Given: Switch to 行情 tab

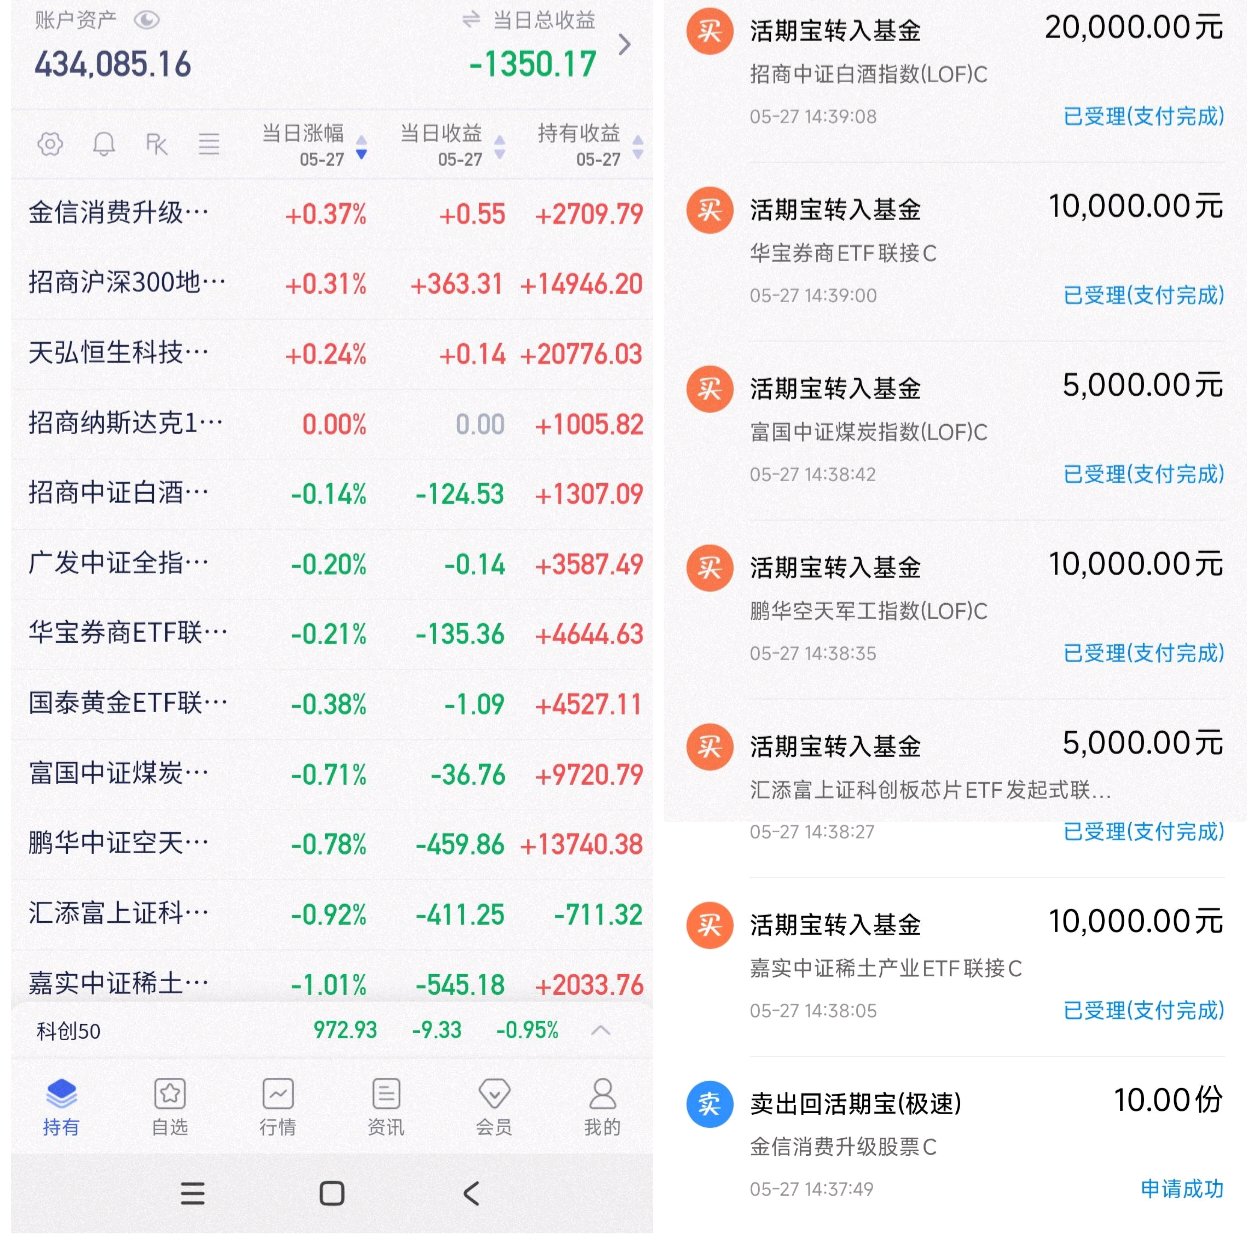Looking at the screenshot, I should pyautogui.click(x=278, y=1107).
